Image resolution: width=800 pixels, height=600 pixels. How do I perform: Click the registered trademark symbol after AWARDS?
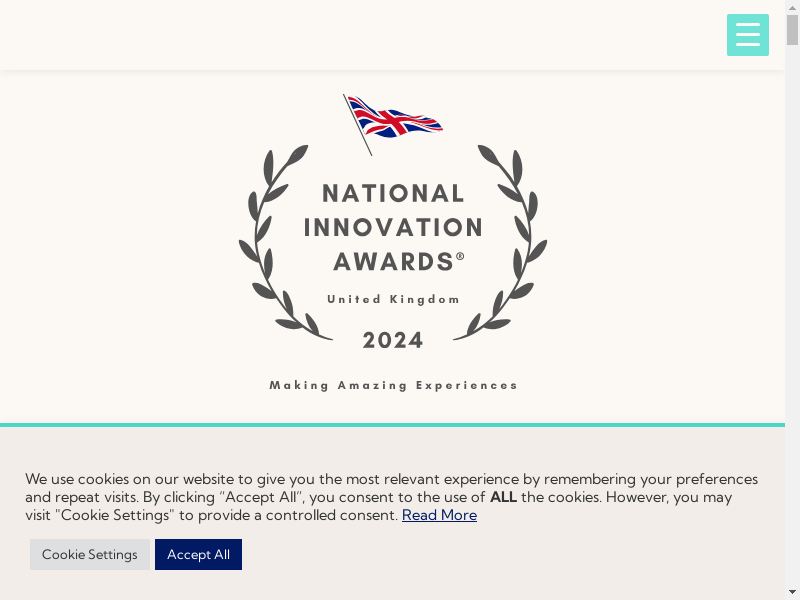pyautogui.click(x=460, y=256)
